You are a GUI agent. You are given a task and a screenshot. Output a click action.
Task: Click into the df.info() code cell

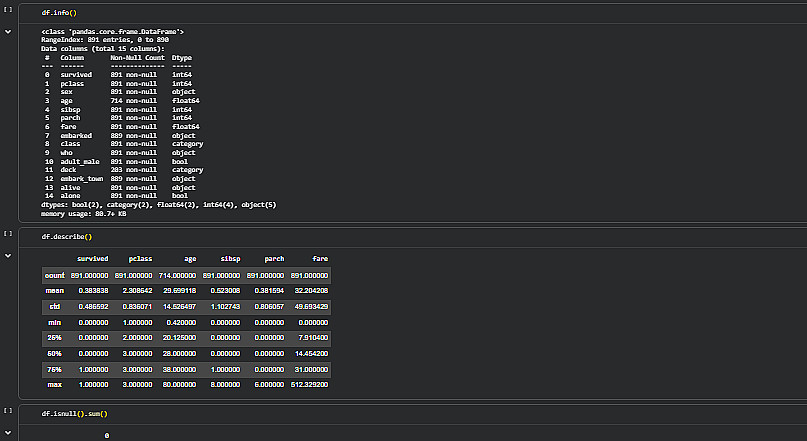[413, 13]
